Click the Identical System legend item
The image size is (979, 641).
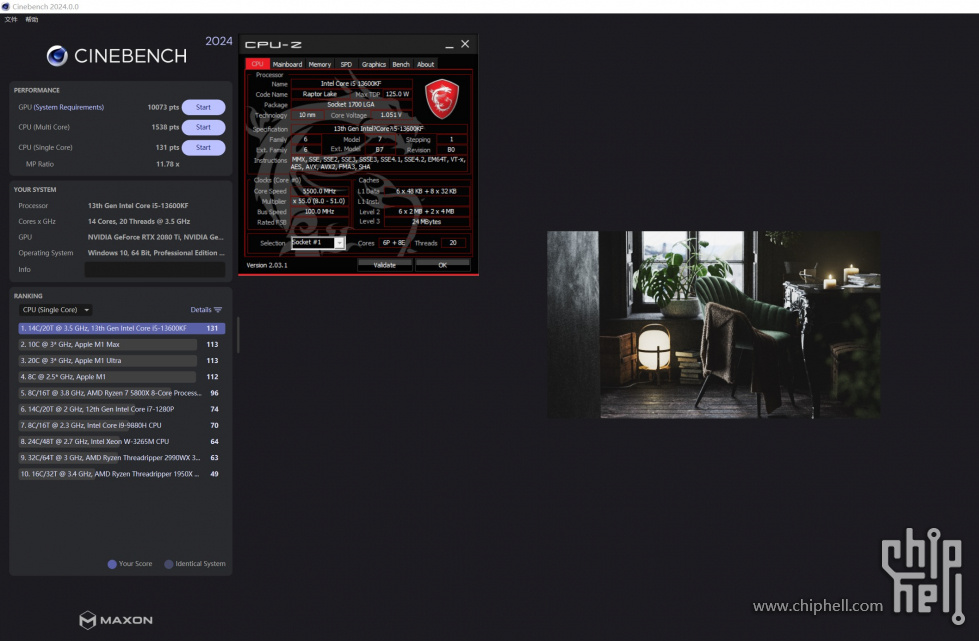click(x=195, y=564)
